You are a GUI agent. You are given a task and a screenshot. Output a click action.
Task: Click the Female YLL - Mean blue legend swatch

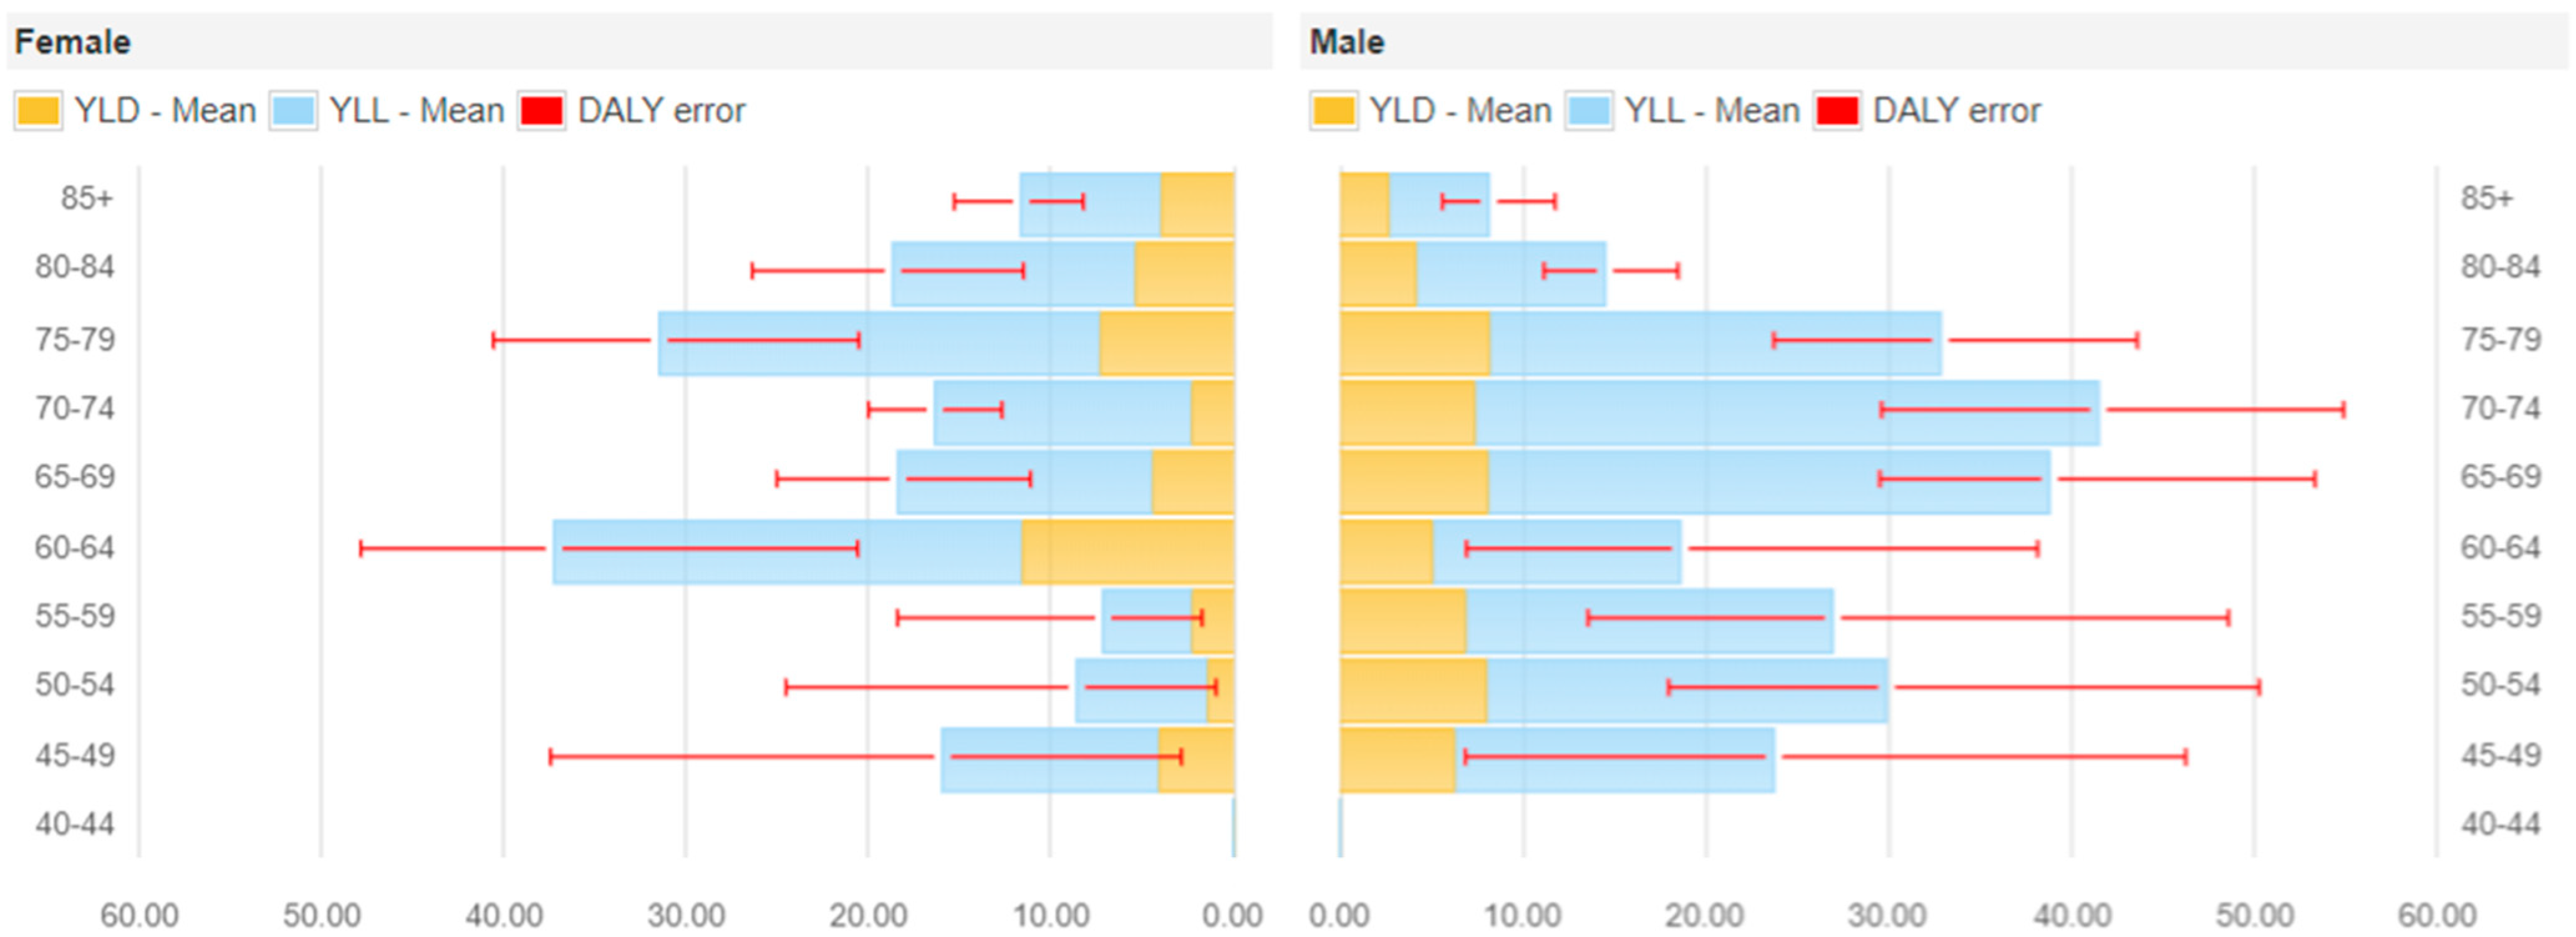pos(293,110)
